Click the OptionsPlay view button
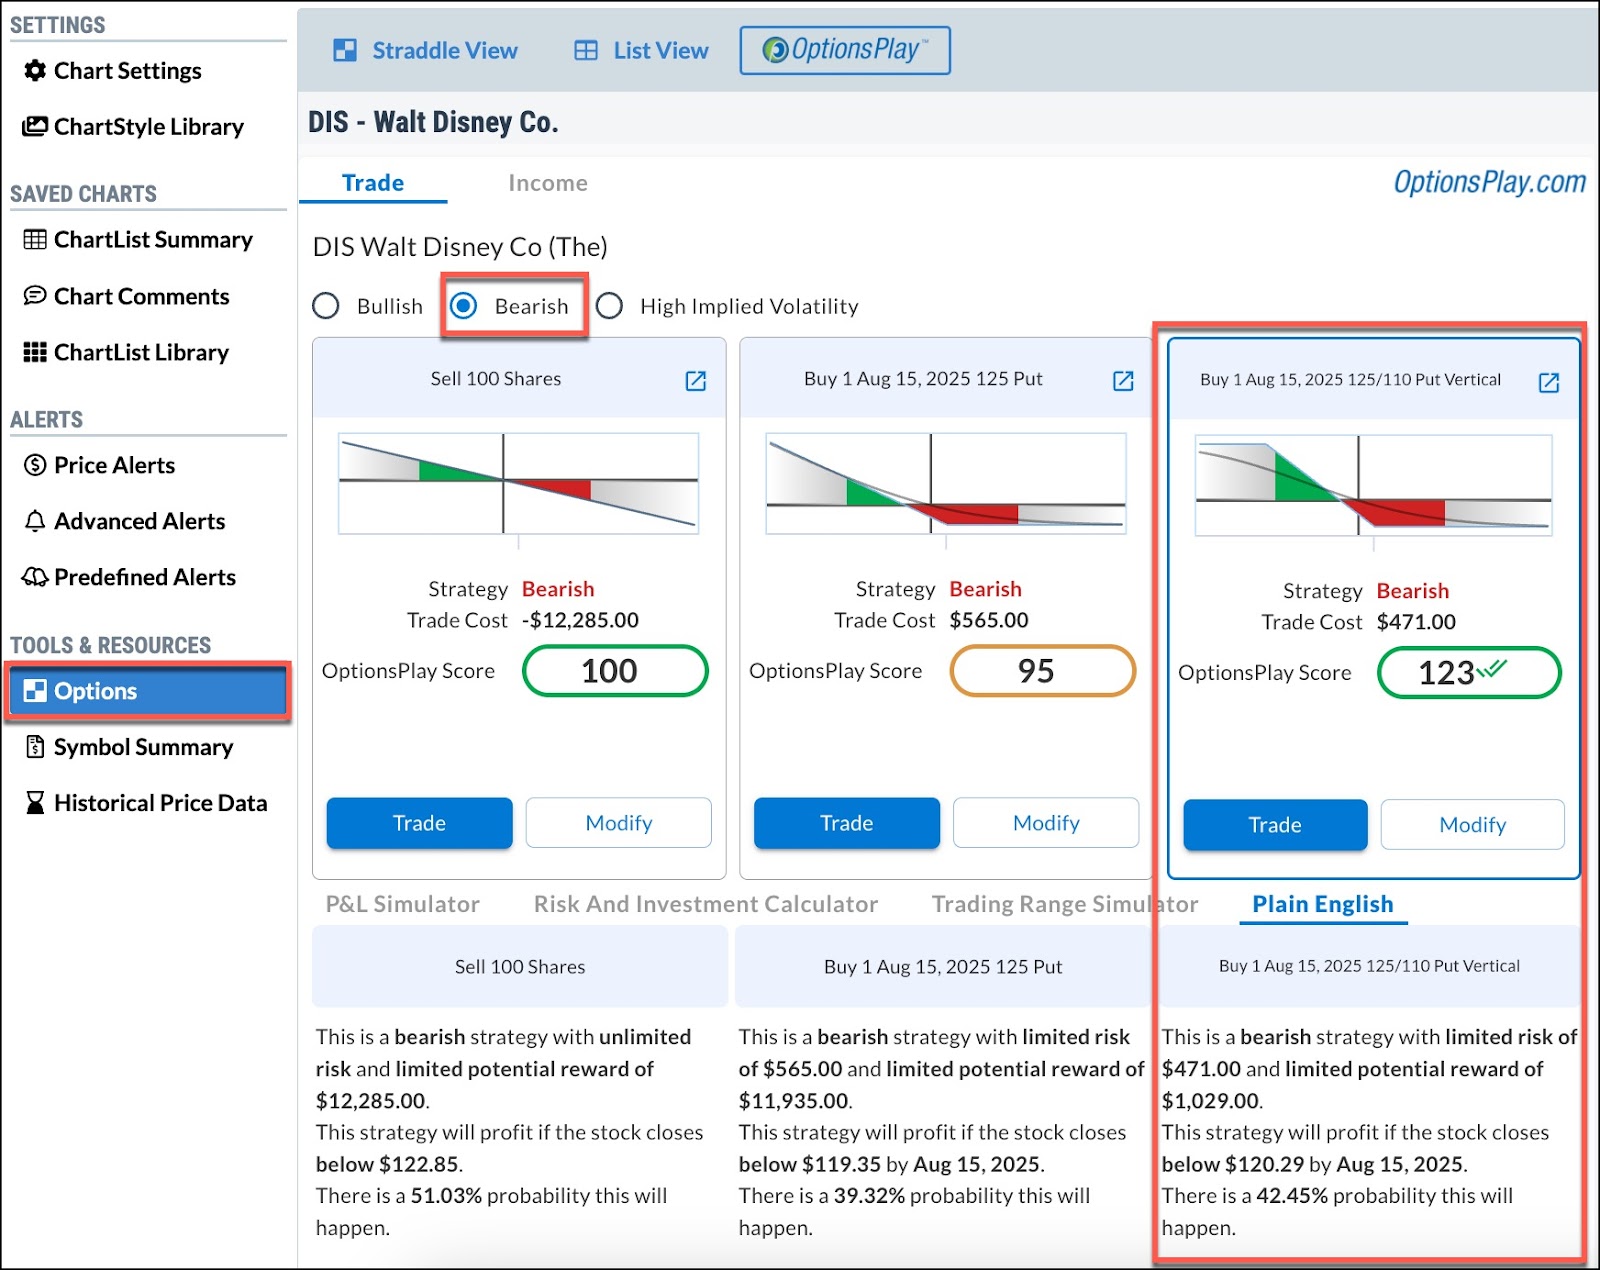 [x=845, y=50]
